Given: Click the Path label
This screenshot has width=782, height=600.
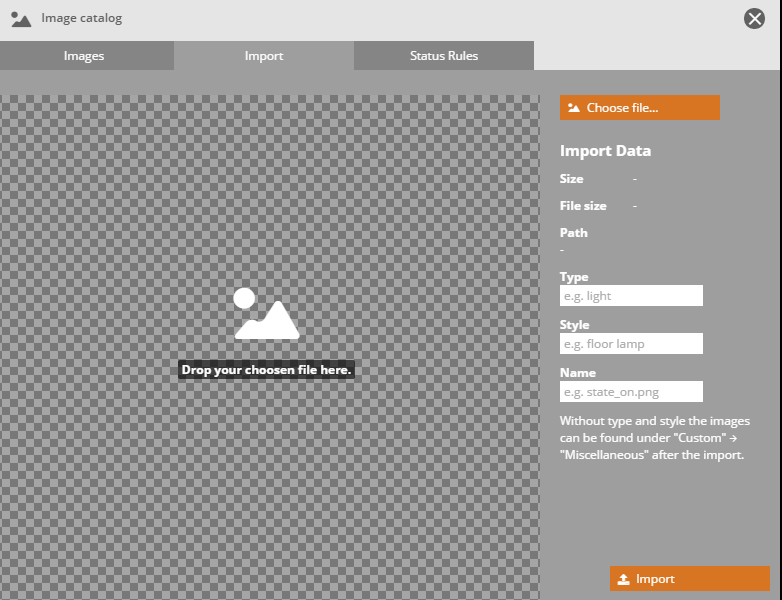Looking at the screenshot, I should [574, 233].
